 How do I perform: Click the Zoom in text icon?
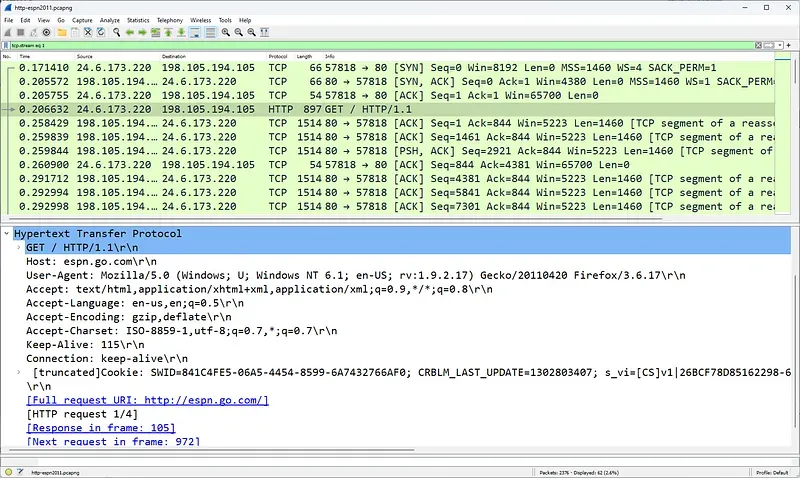[226, 33]
